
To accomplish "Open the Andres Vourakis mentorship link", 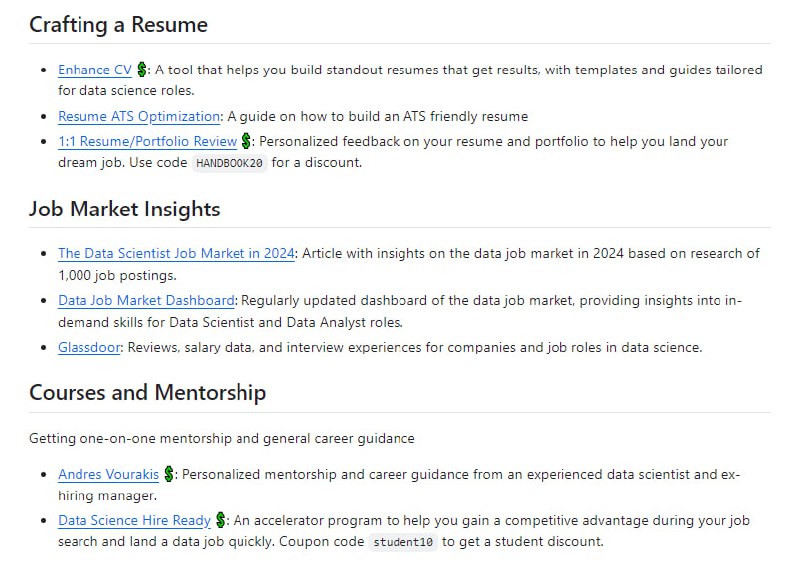I will [x=108, y=474].
